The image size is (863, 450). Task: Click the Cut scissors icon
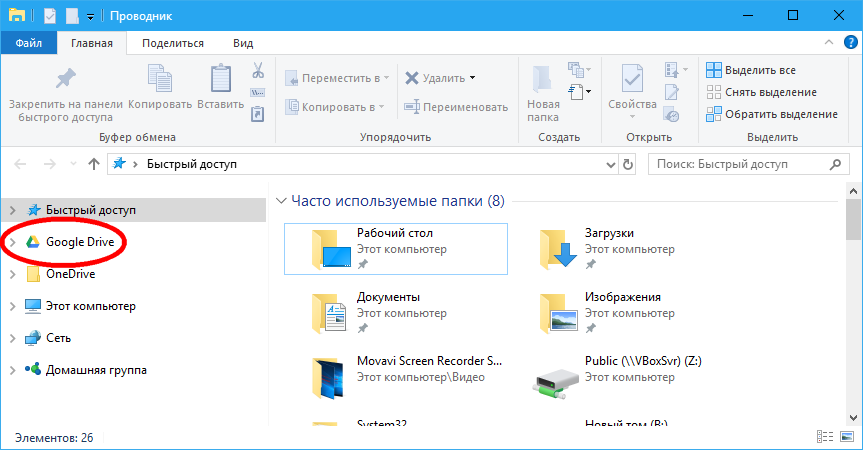pos(257,71)
